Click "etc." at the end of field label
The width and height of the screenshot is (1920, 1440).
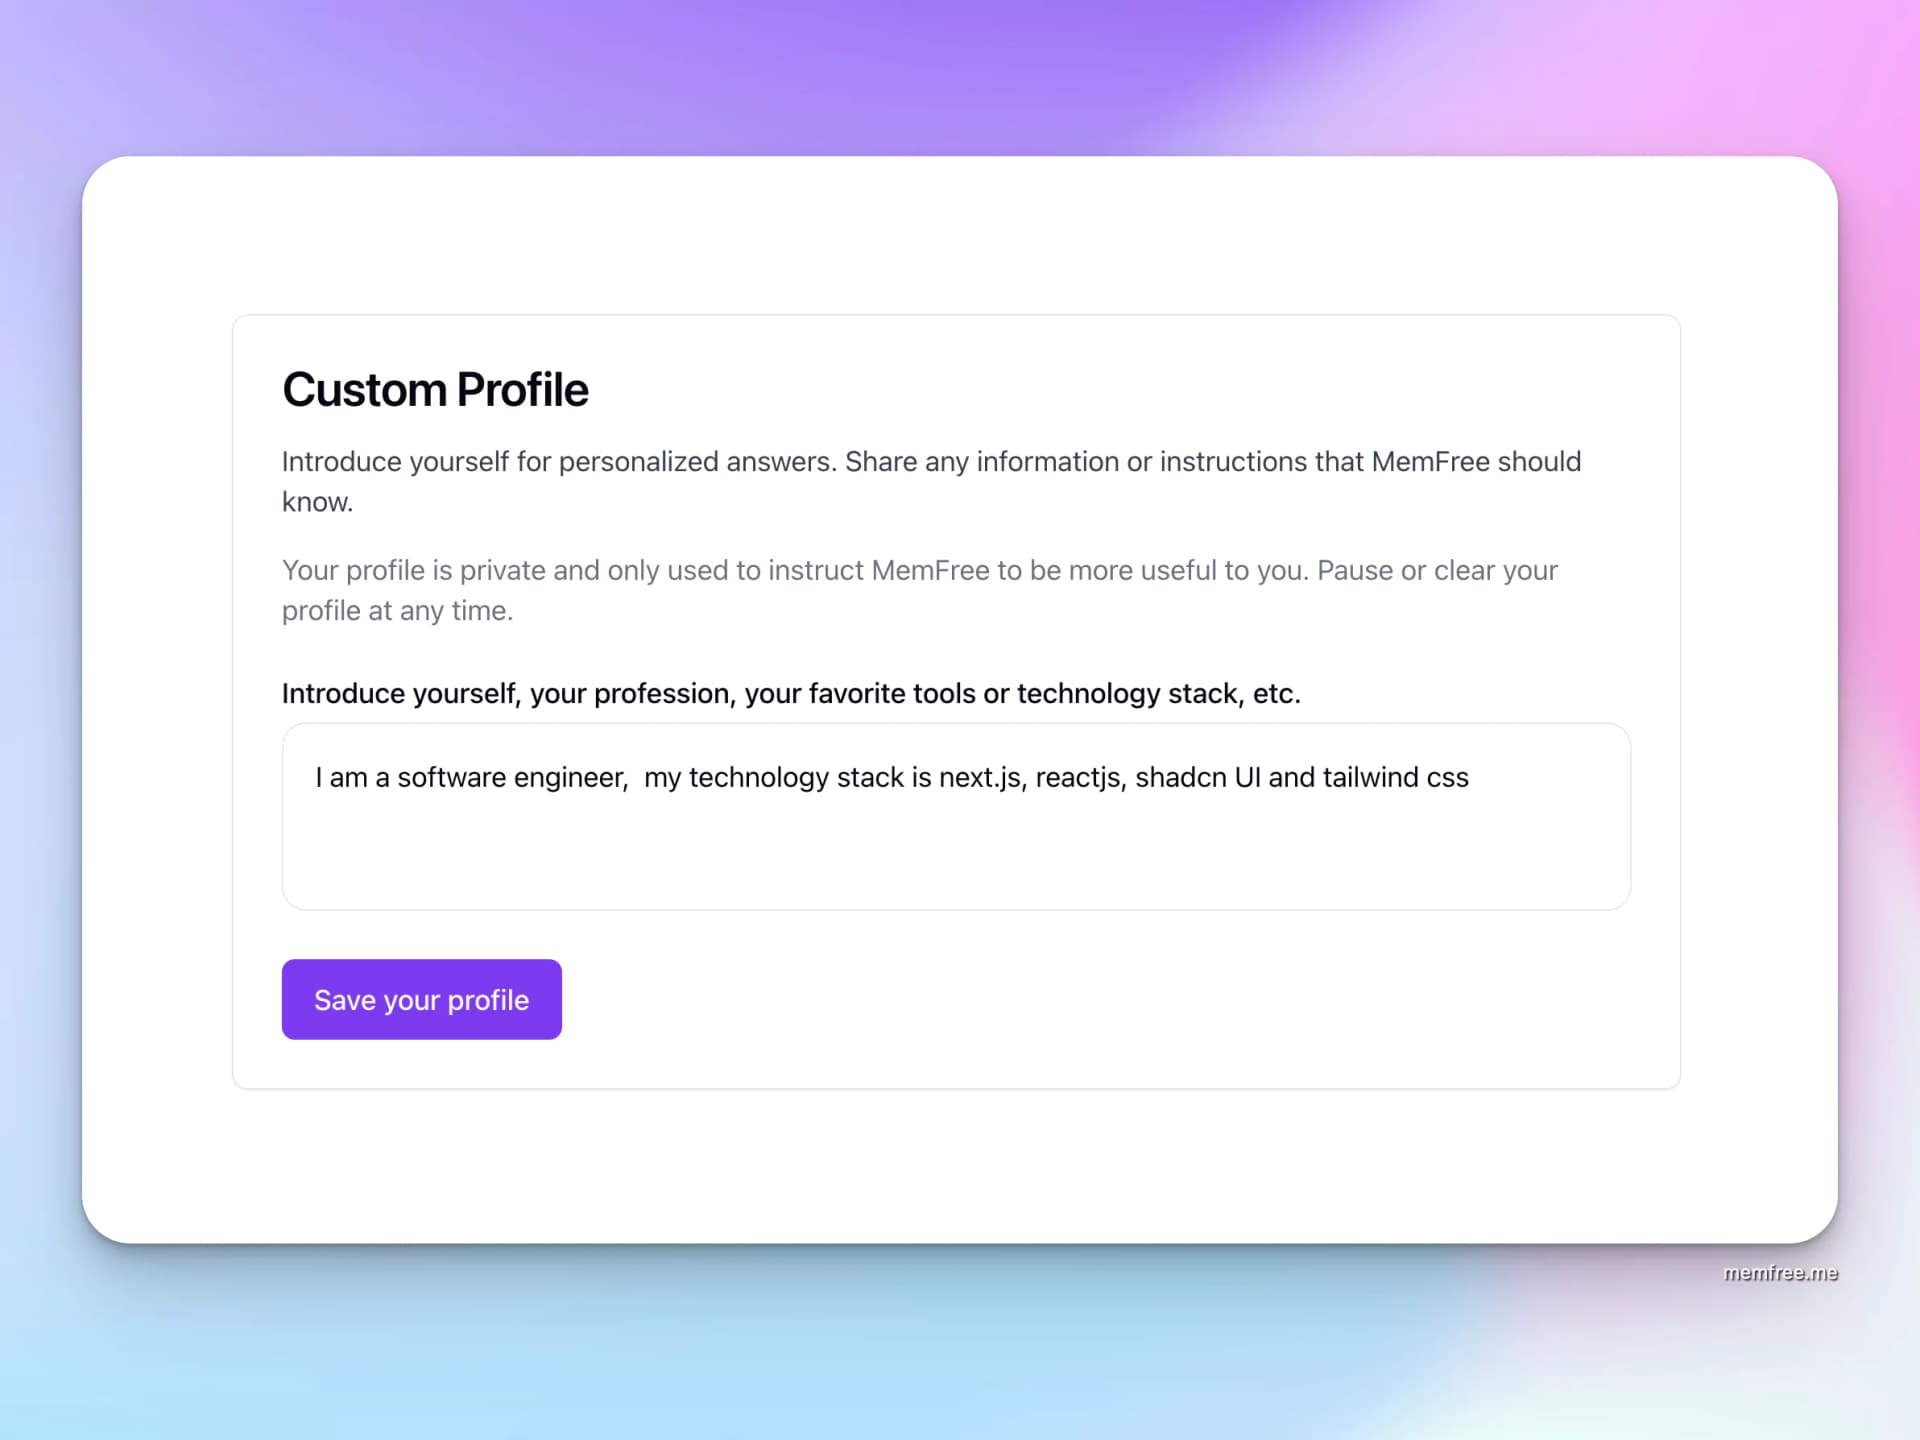(x=1276, y=693)
